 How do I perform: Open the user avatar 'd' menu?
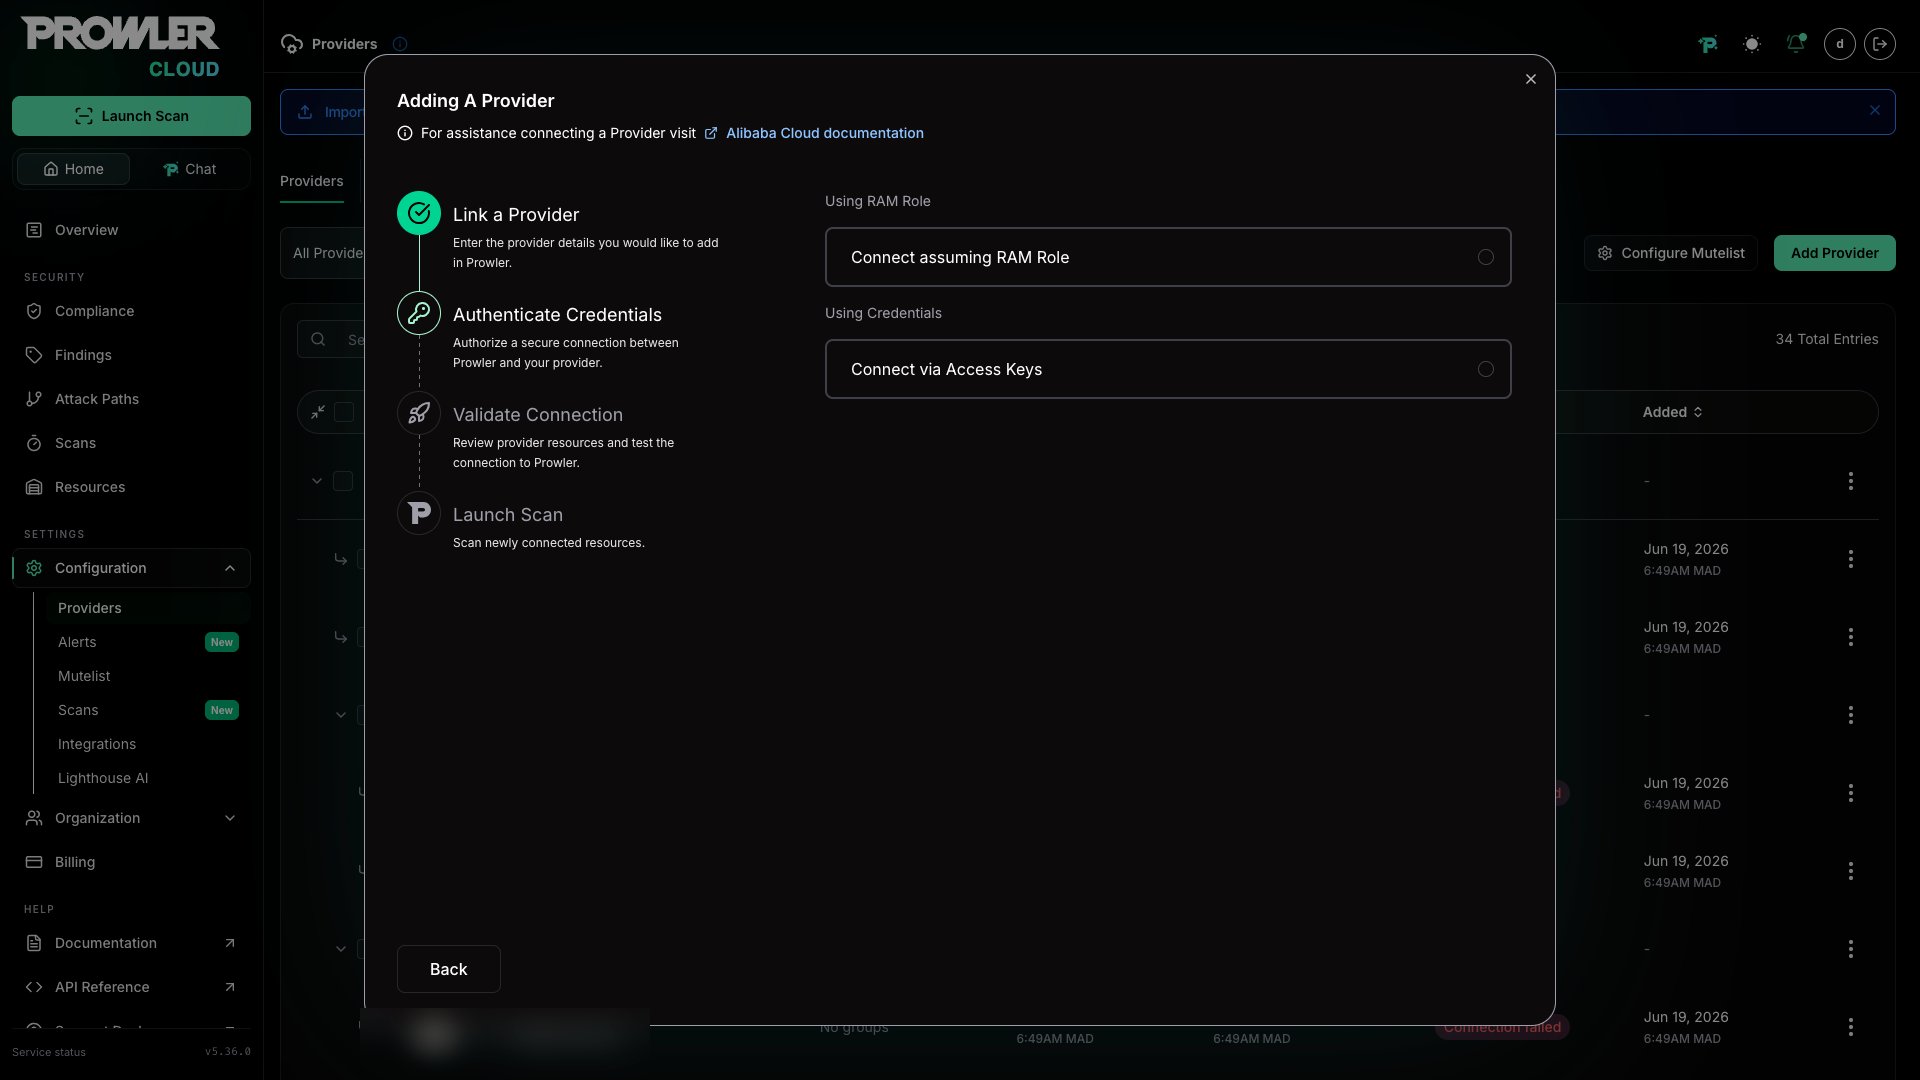point(1840,44)
